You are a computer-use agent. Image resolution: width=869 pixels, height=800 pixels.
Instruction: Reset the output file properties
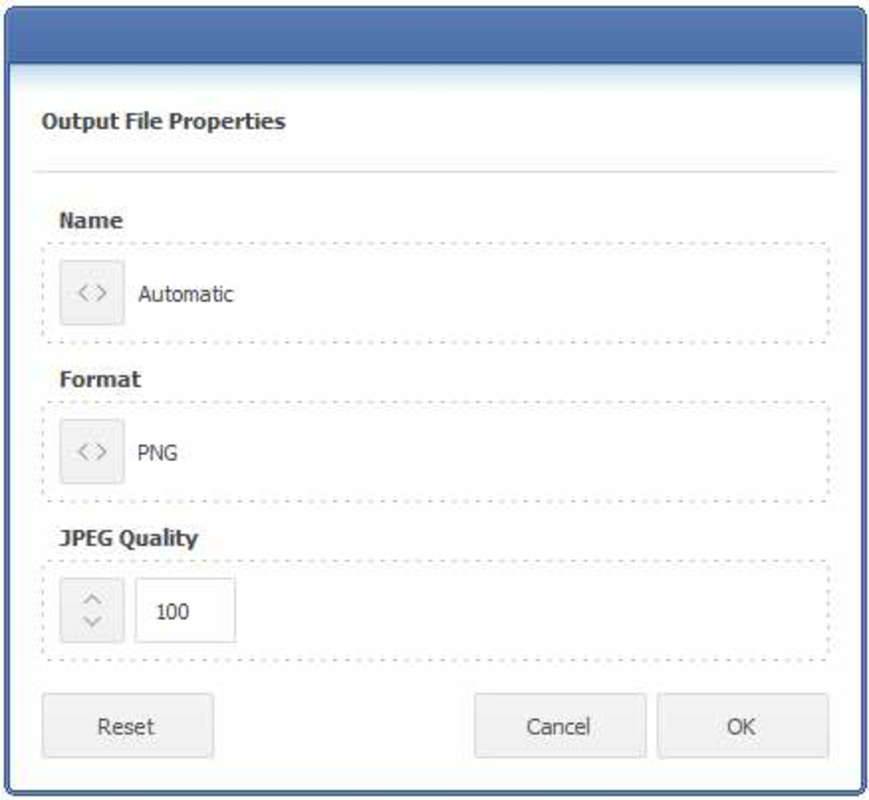tap(127, 726)
